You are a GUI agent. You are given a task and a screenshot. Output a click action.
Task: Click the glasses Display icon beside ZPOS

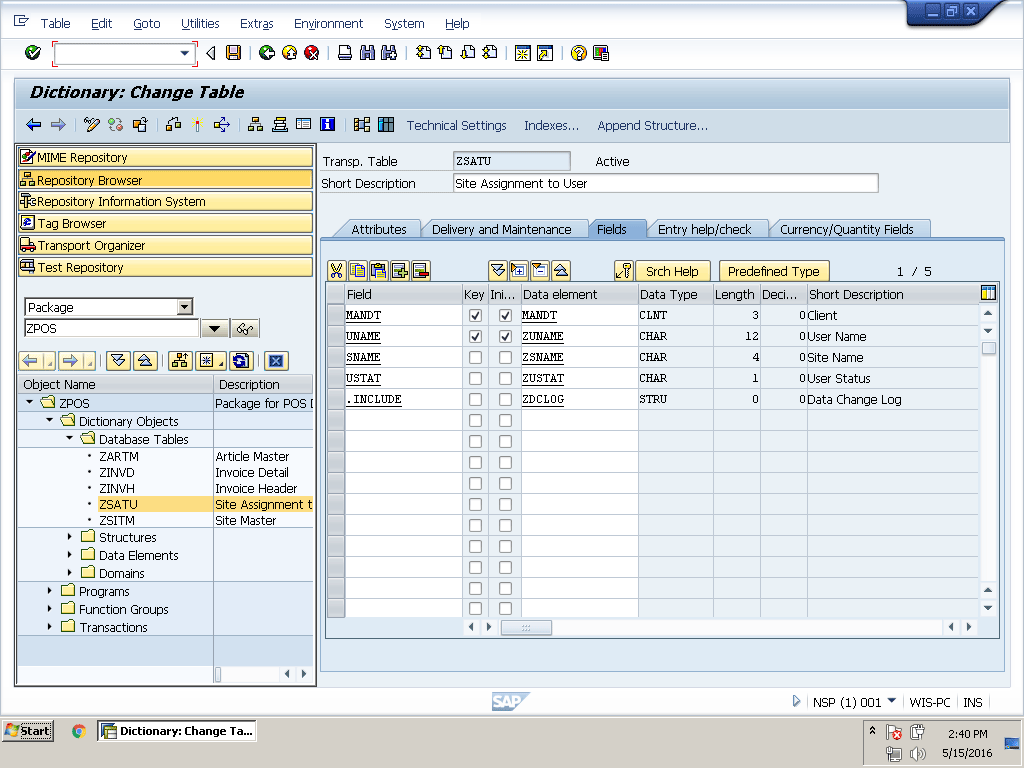(245, 329)
